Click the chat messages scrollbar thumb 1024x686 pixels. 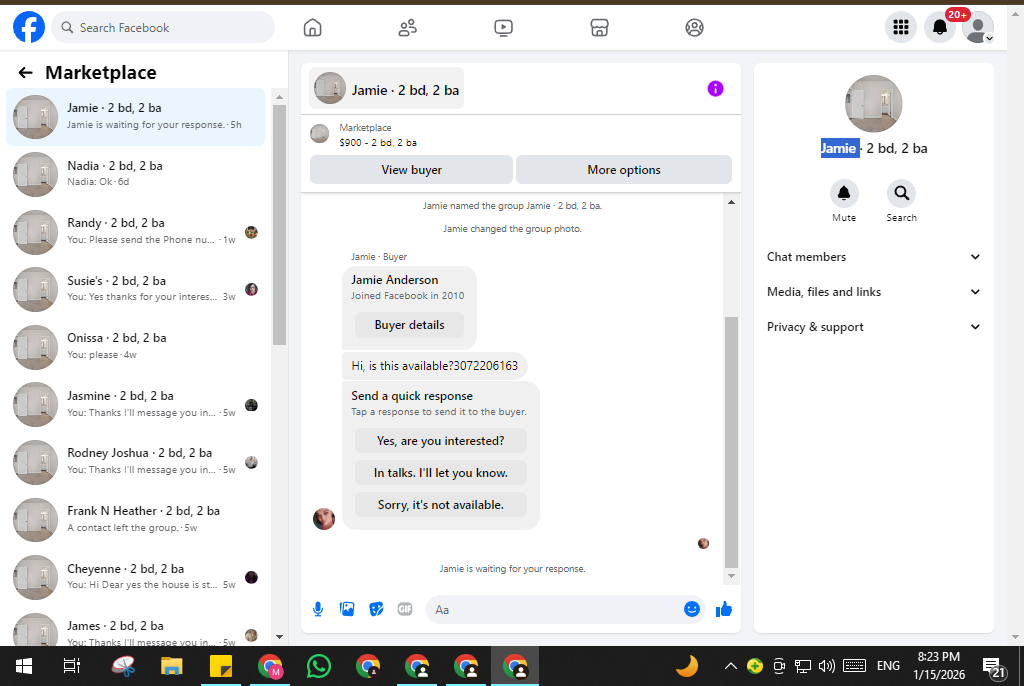pos(731,442)
